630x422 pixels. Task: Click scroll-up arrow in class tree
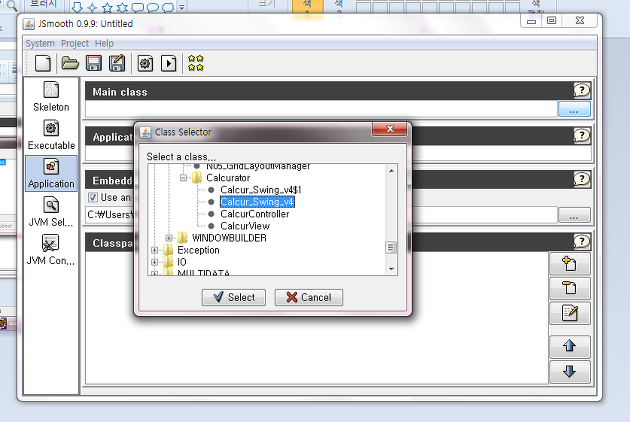[391, 170]
